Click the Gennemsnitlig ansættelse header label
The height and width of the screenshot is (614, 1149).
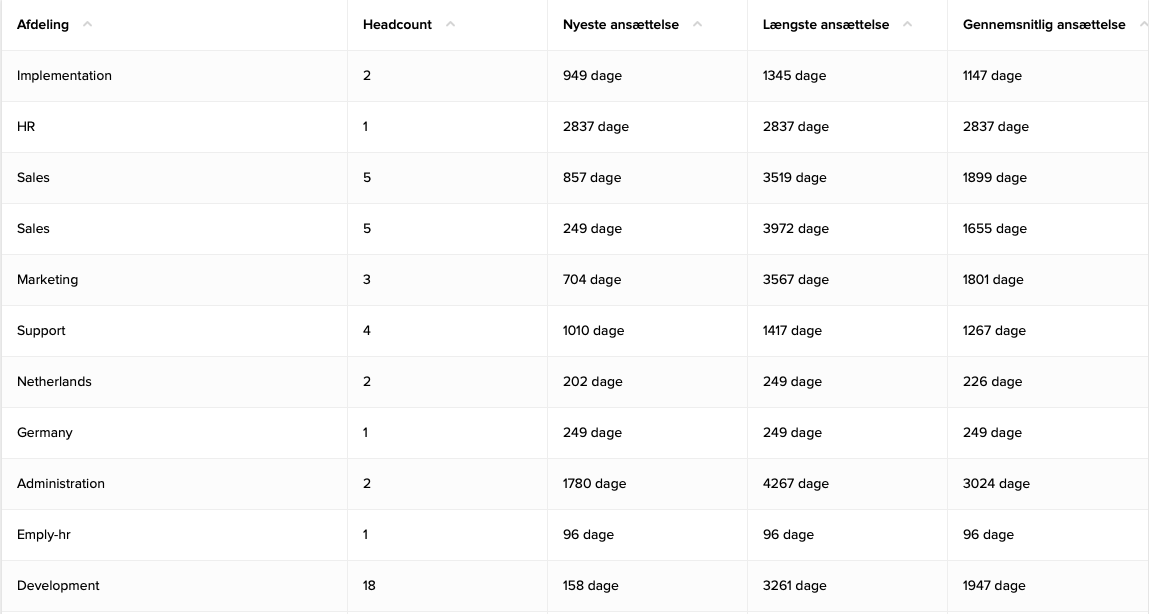[x=1043, y=25]
